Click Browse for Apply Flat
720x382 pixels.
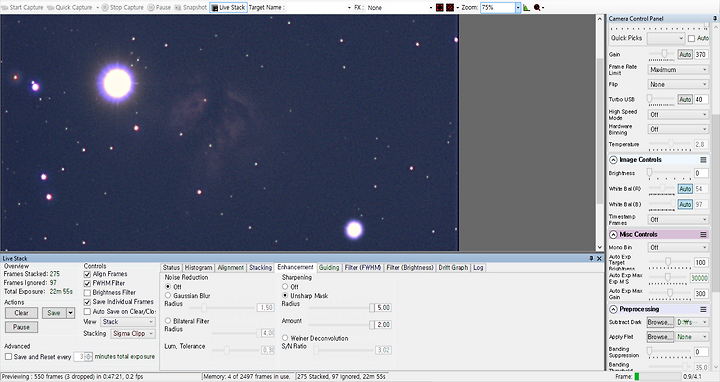[660, 337]
